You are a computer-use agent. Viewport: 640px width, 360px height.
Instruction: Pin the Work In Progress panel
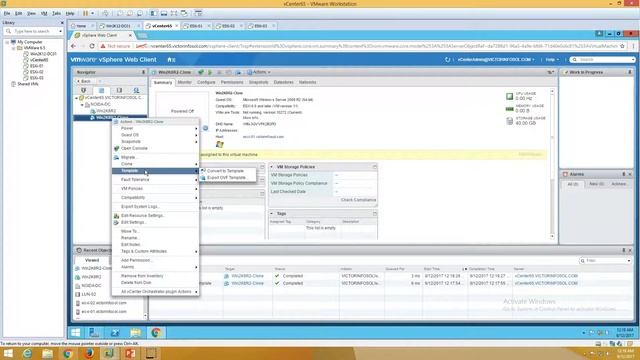click(630, 72)
